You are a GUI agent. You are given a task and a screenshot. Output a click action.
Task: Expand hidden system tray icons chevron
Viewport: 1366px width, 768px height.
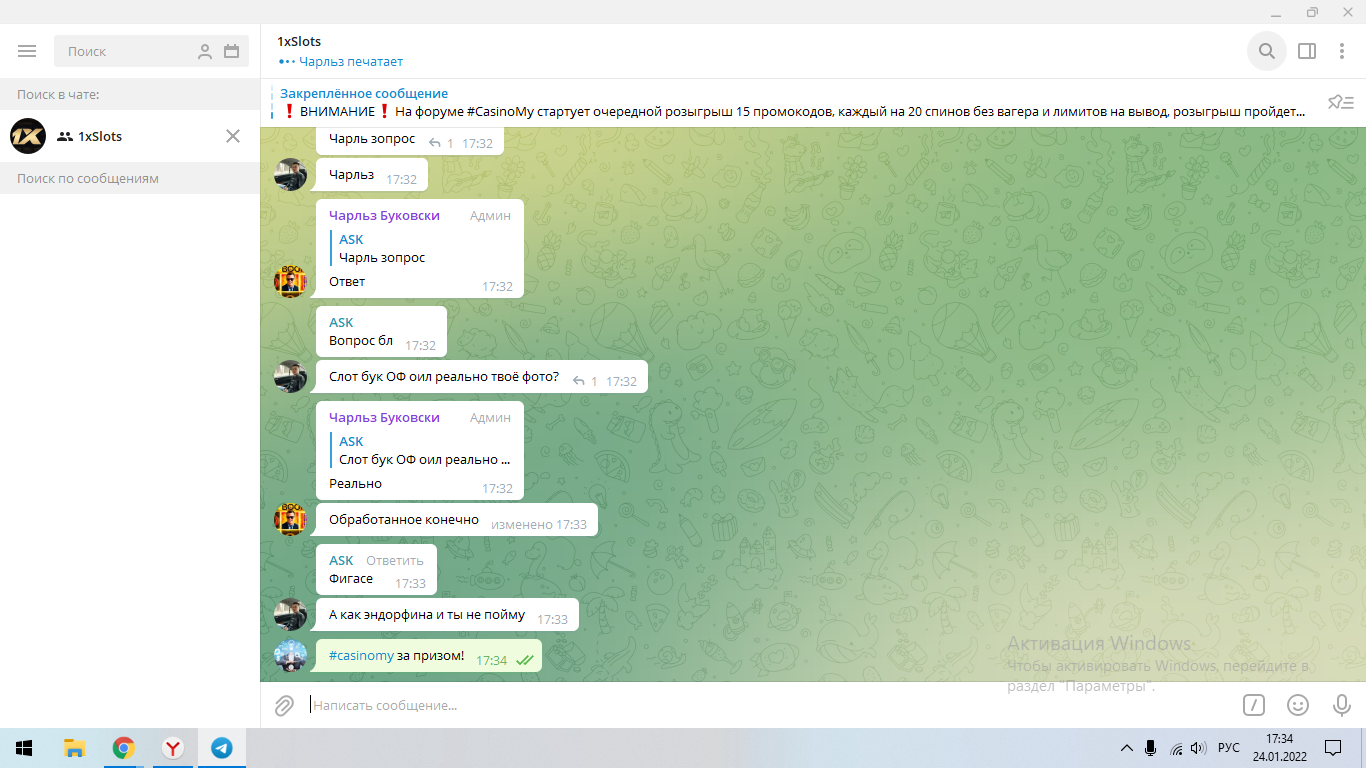[1127, 748]
